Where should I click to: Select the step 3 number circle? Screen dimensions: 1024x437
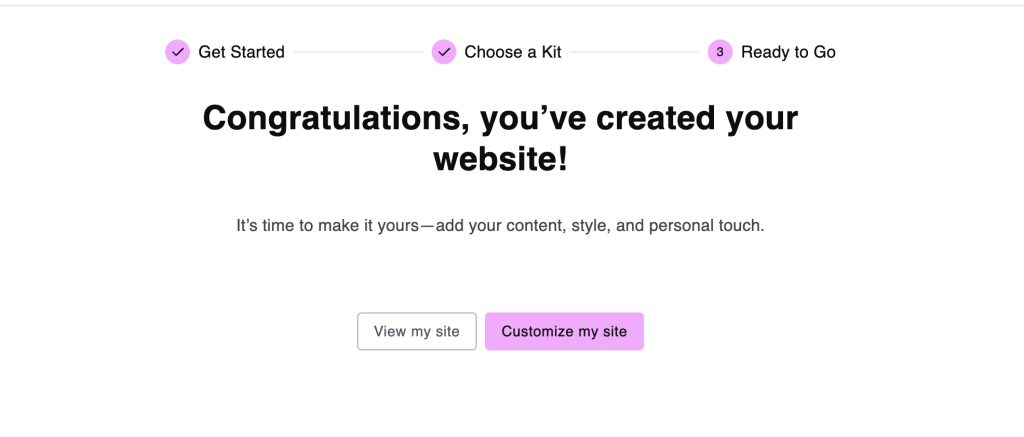720,52
